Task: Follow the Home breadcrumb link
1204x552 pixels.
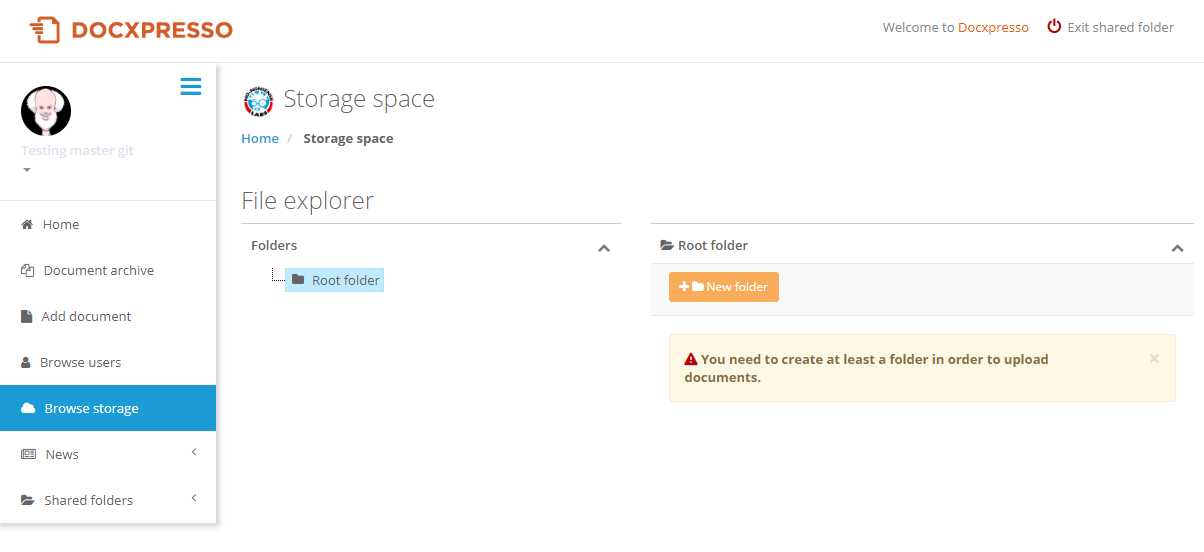Action: (260, 138)
